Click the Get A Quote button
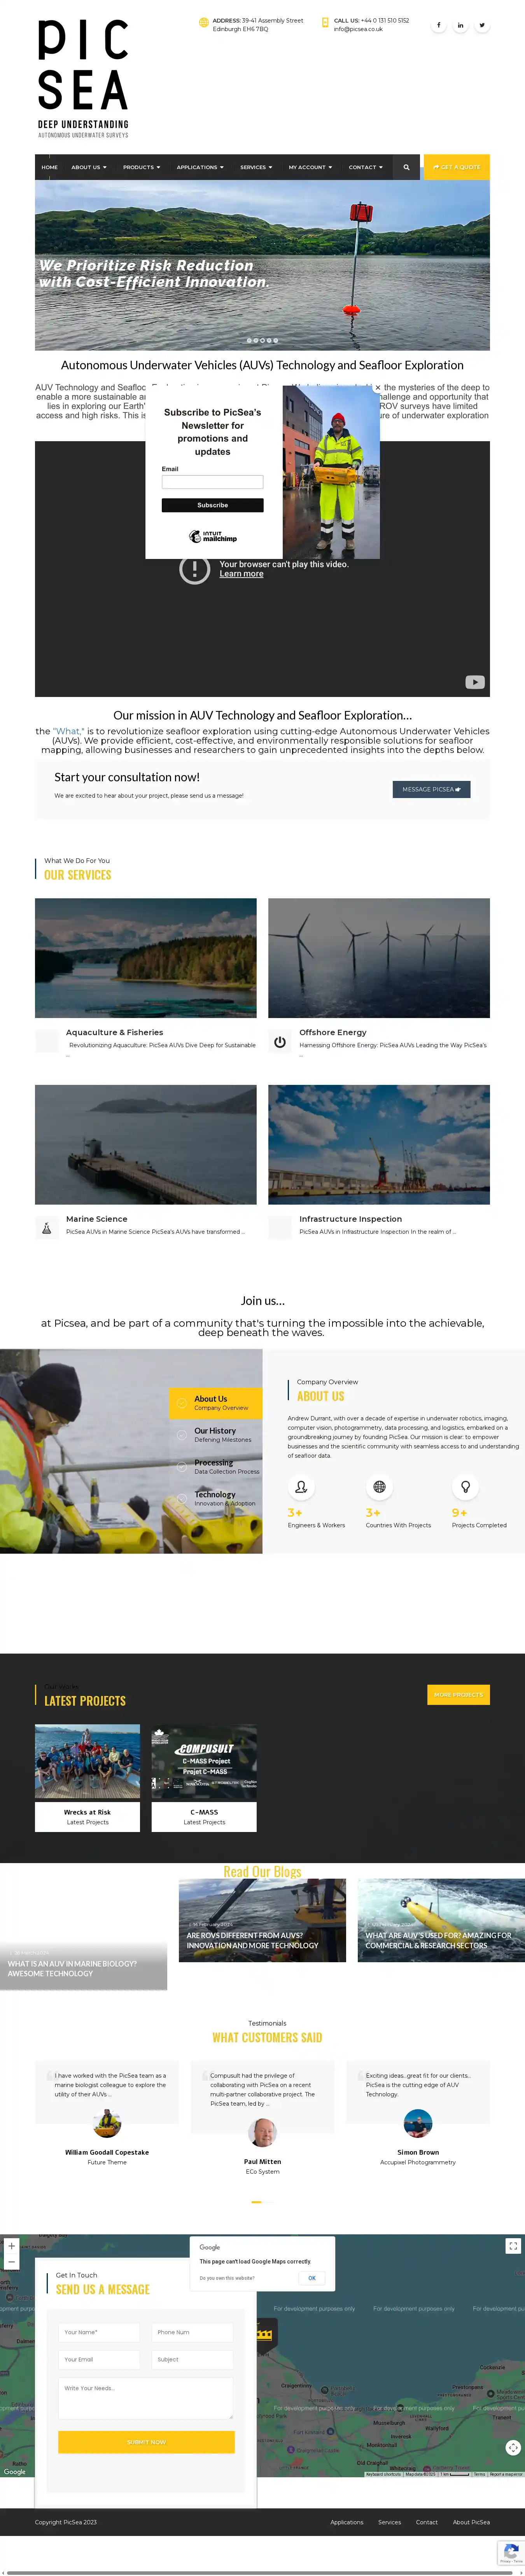 pyautogui.click(x=457, y=167)
